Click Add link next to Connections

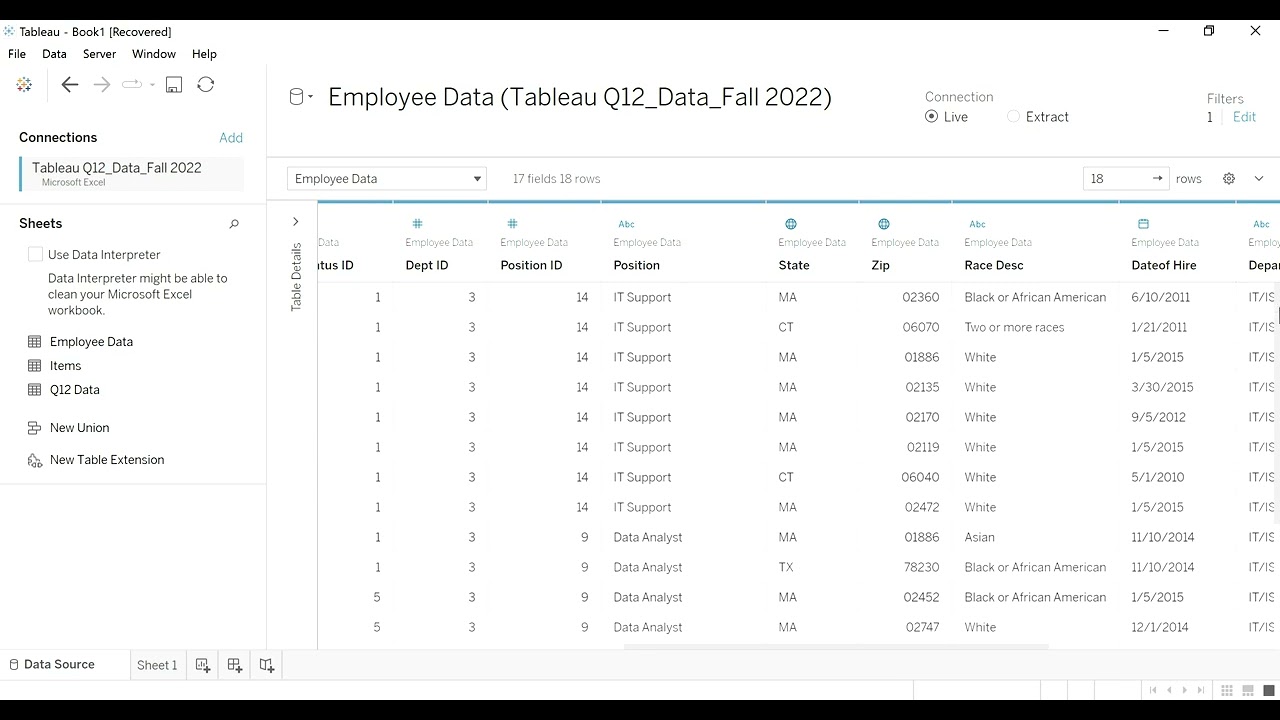coord(231,138)
